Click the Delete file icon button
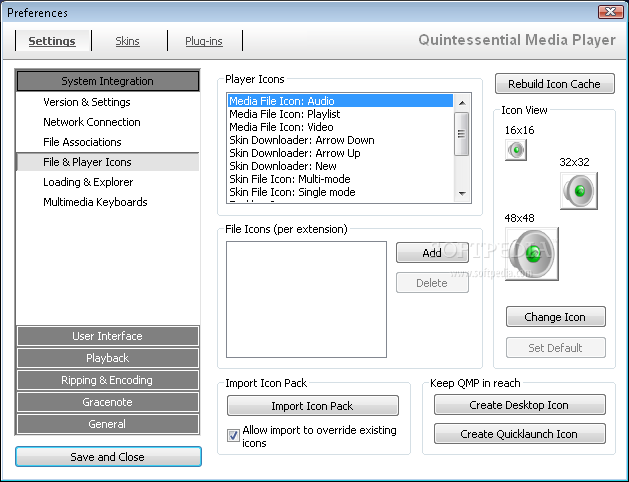Screen dimensions: 629x482 click(x=432, y=283)
